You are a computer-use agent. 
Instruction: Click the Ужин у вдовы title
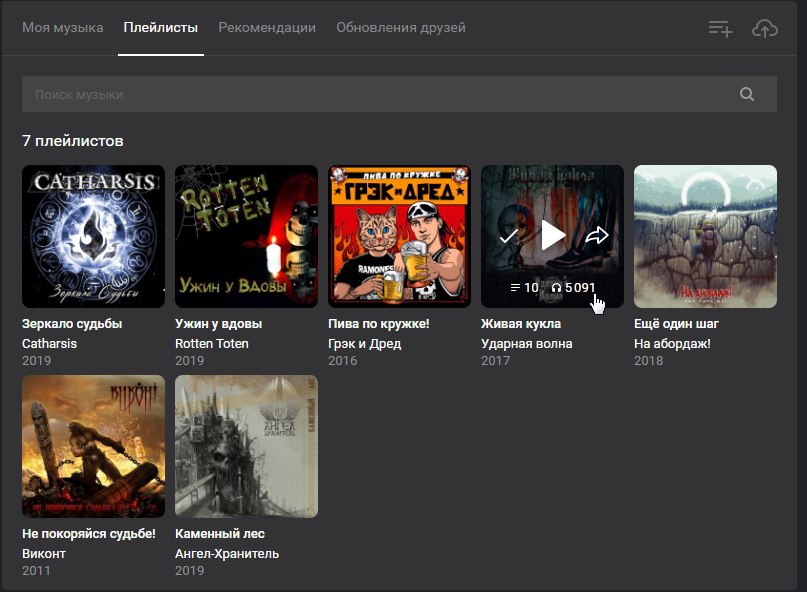[218, 324]
